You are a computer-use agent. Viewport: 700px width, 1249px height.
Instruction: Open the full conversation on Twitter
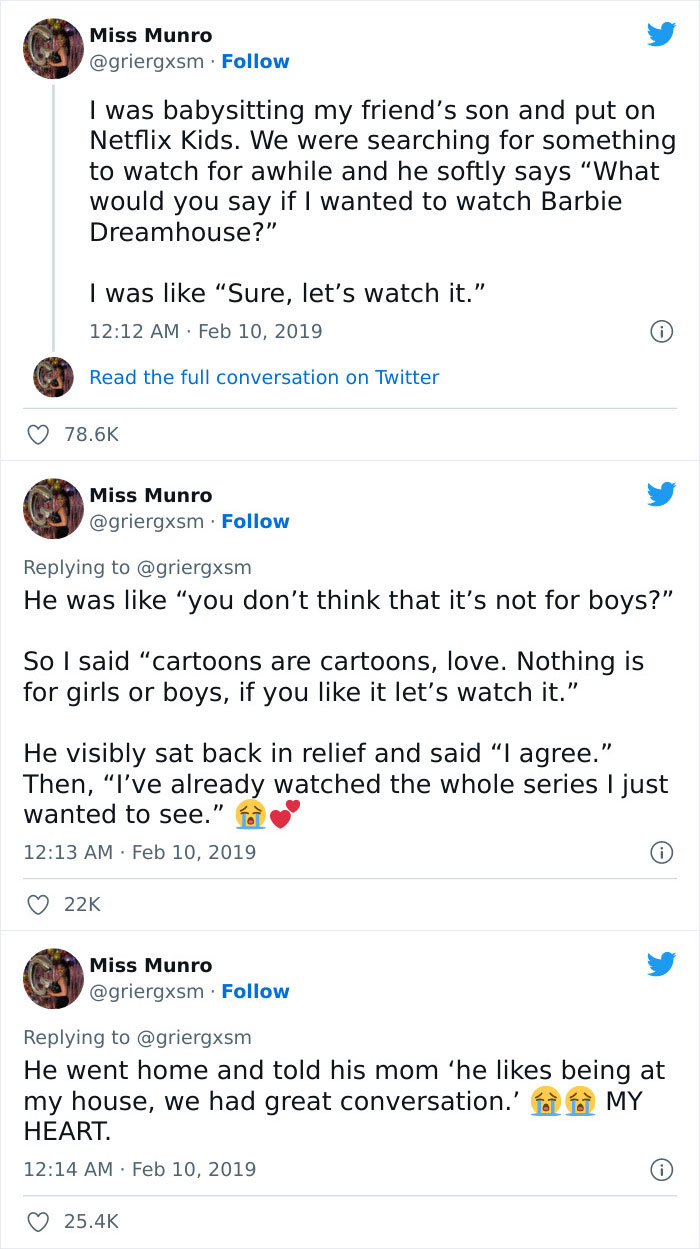264,377
